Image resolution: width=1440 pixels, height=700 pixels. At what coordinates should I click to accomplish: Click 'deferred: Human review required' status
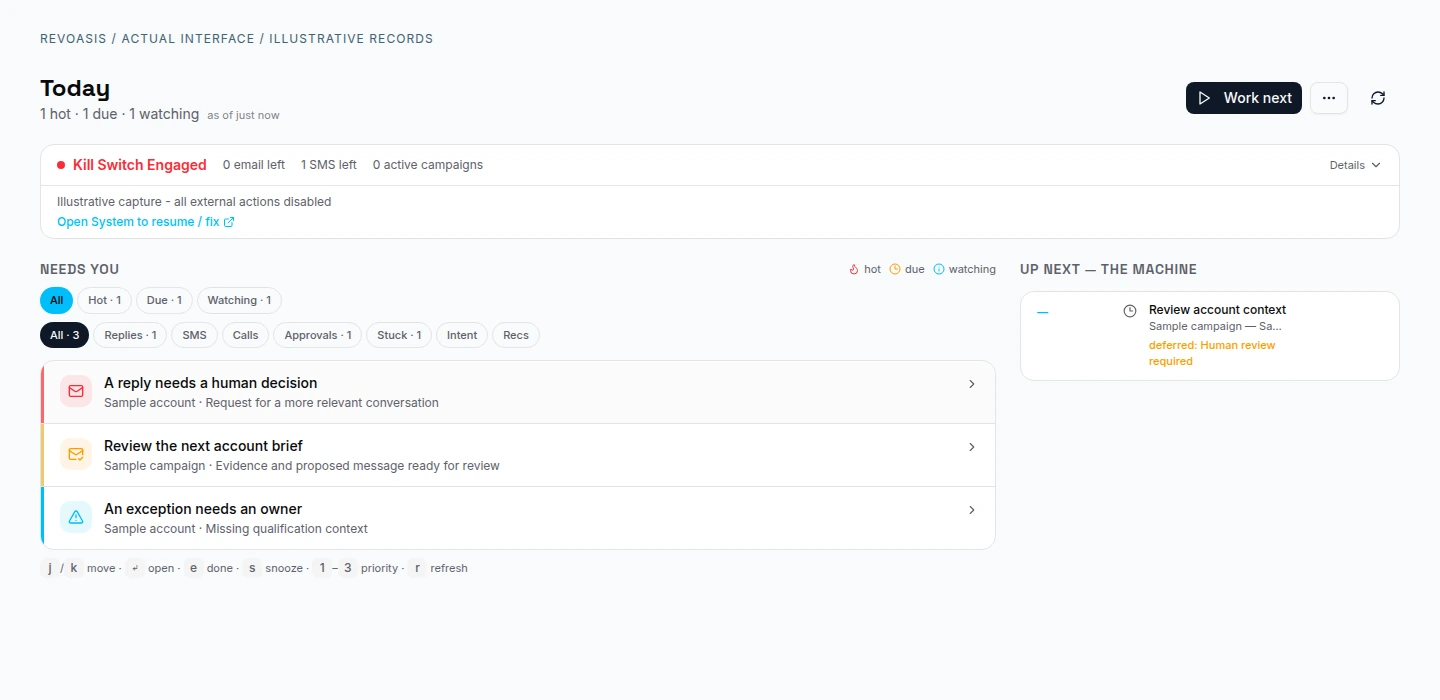point(1212,353)
